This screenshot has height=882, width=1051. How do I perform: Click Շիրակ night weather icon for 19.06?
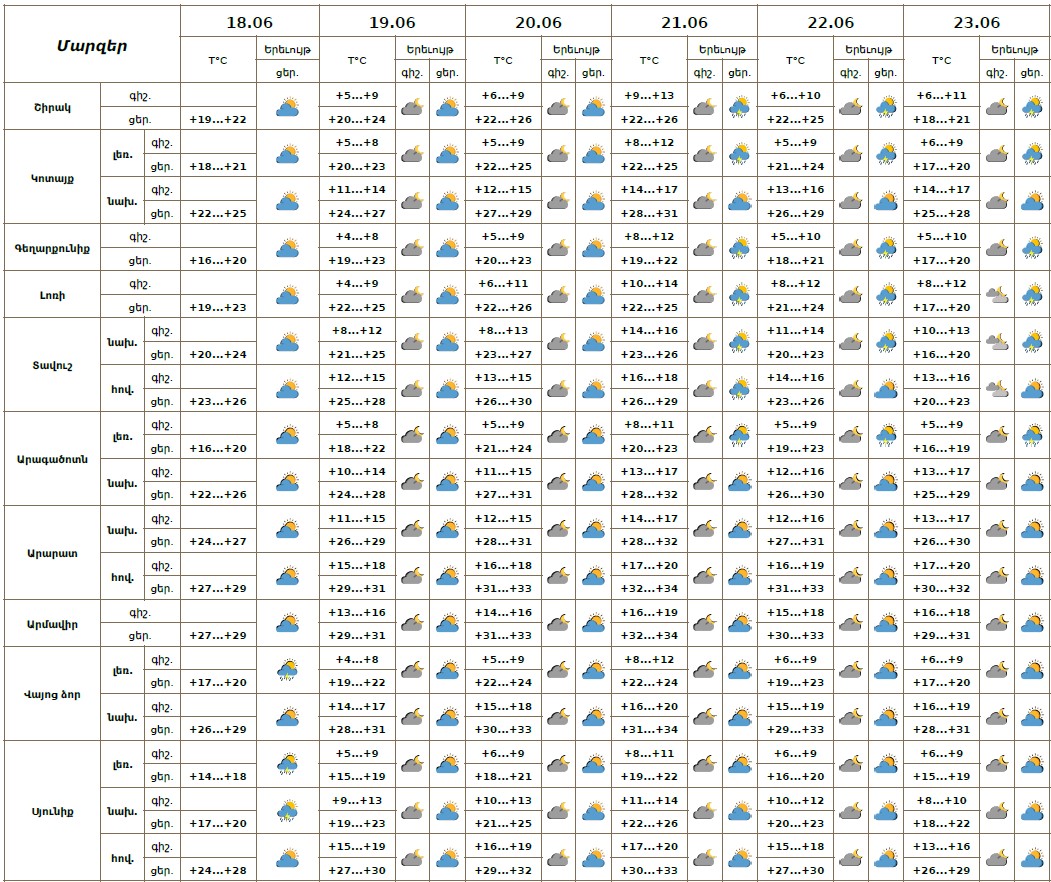click(x=411, y=107)
